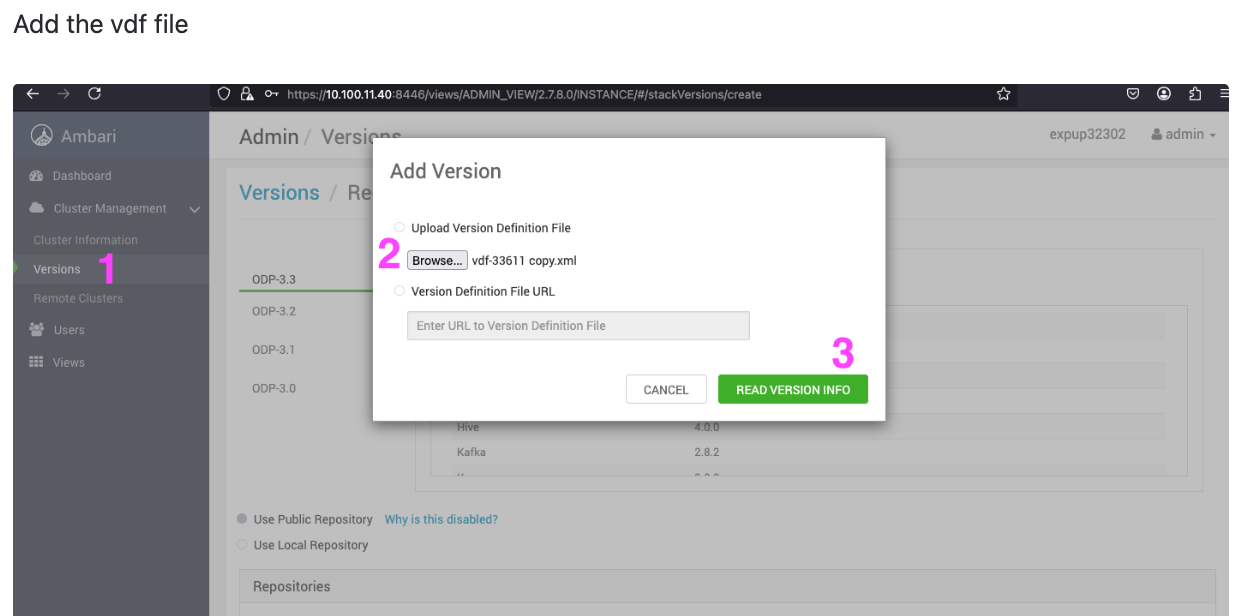Click the padlock site security icon

click(x=247, y=94)
